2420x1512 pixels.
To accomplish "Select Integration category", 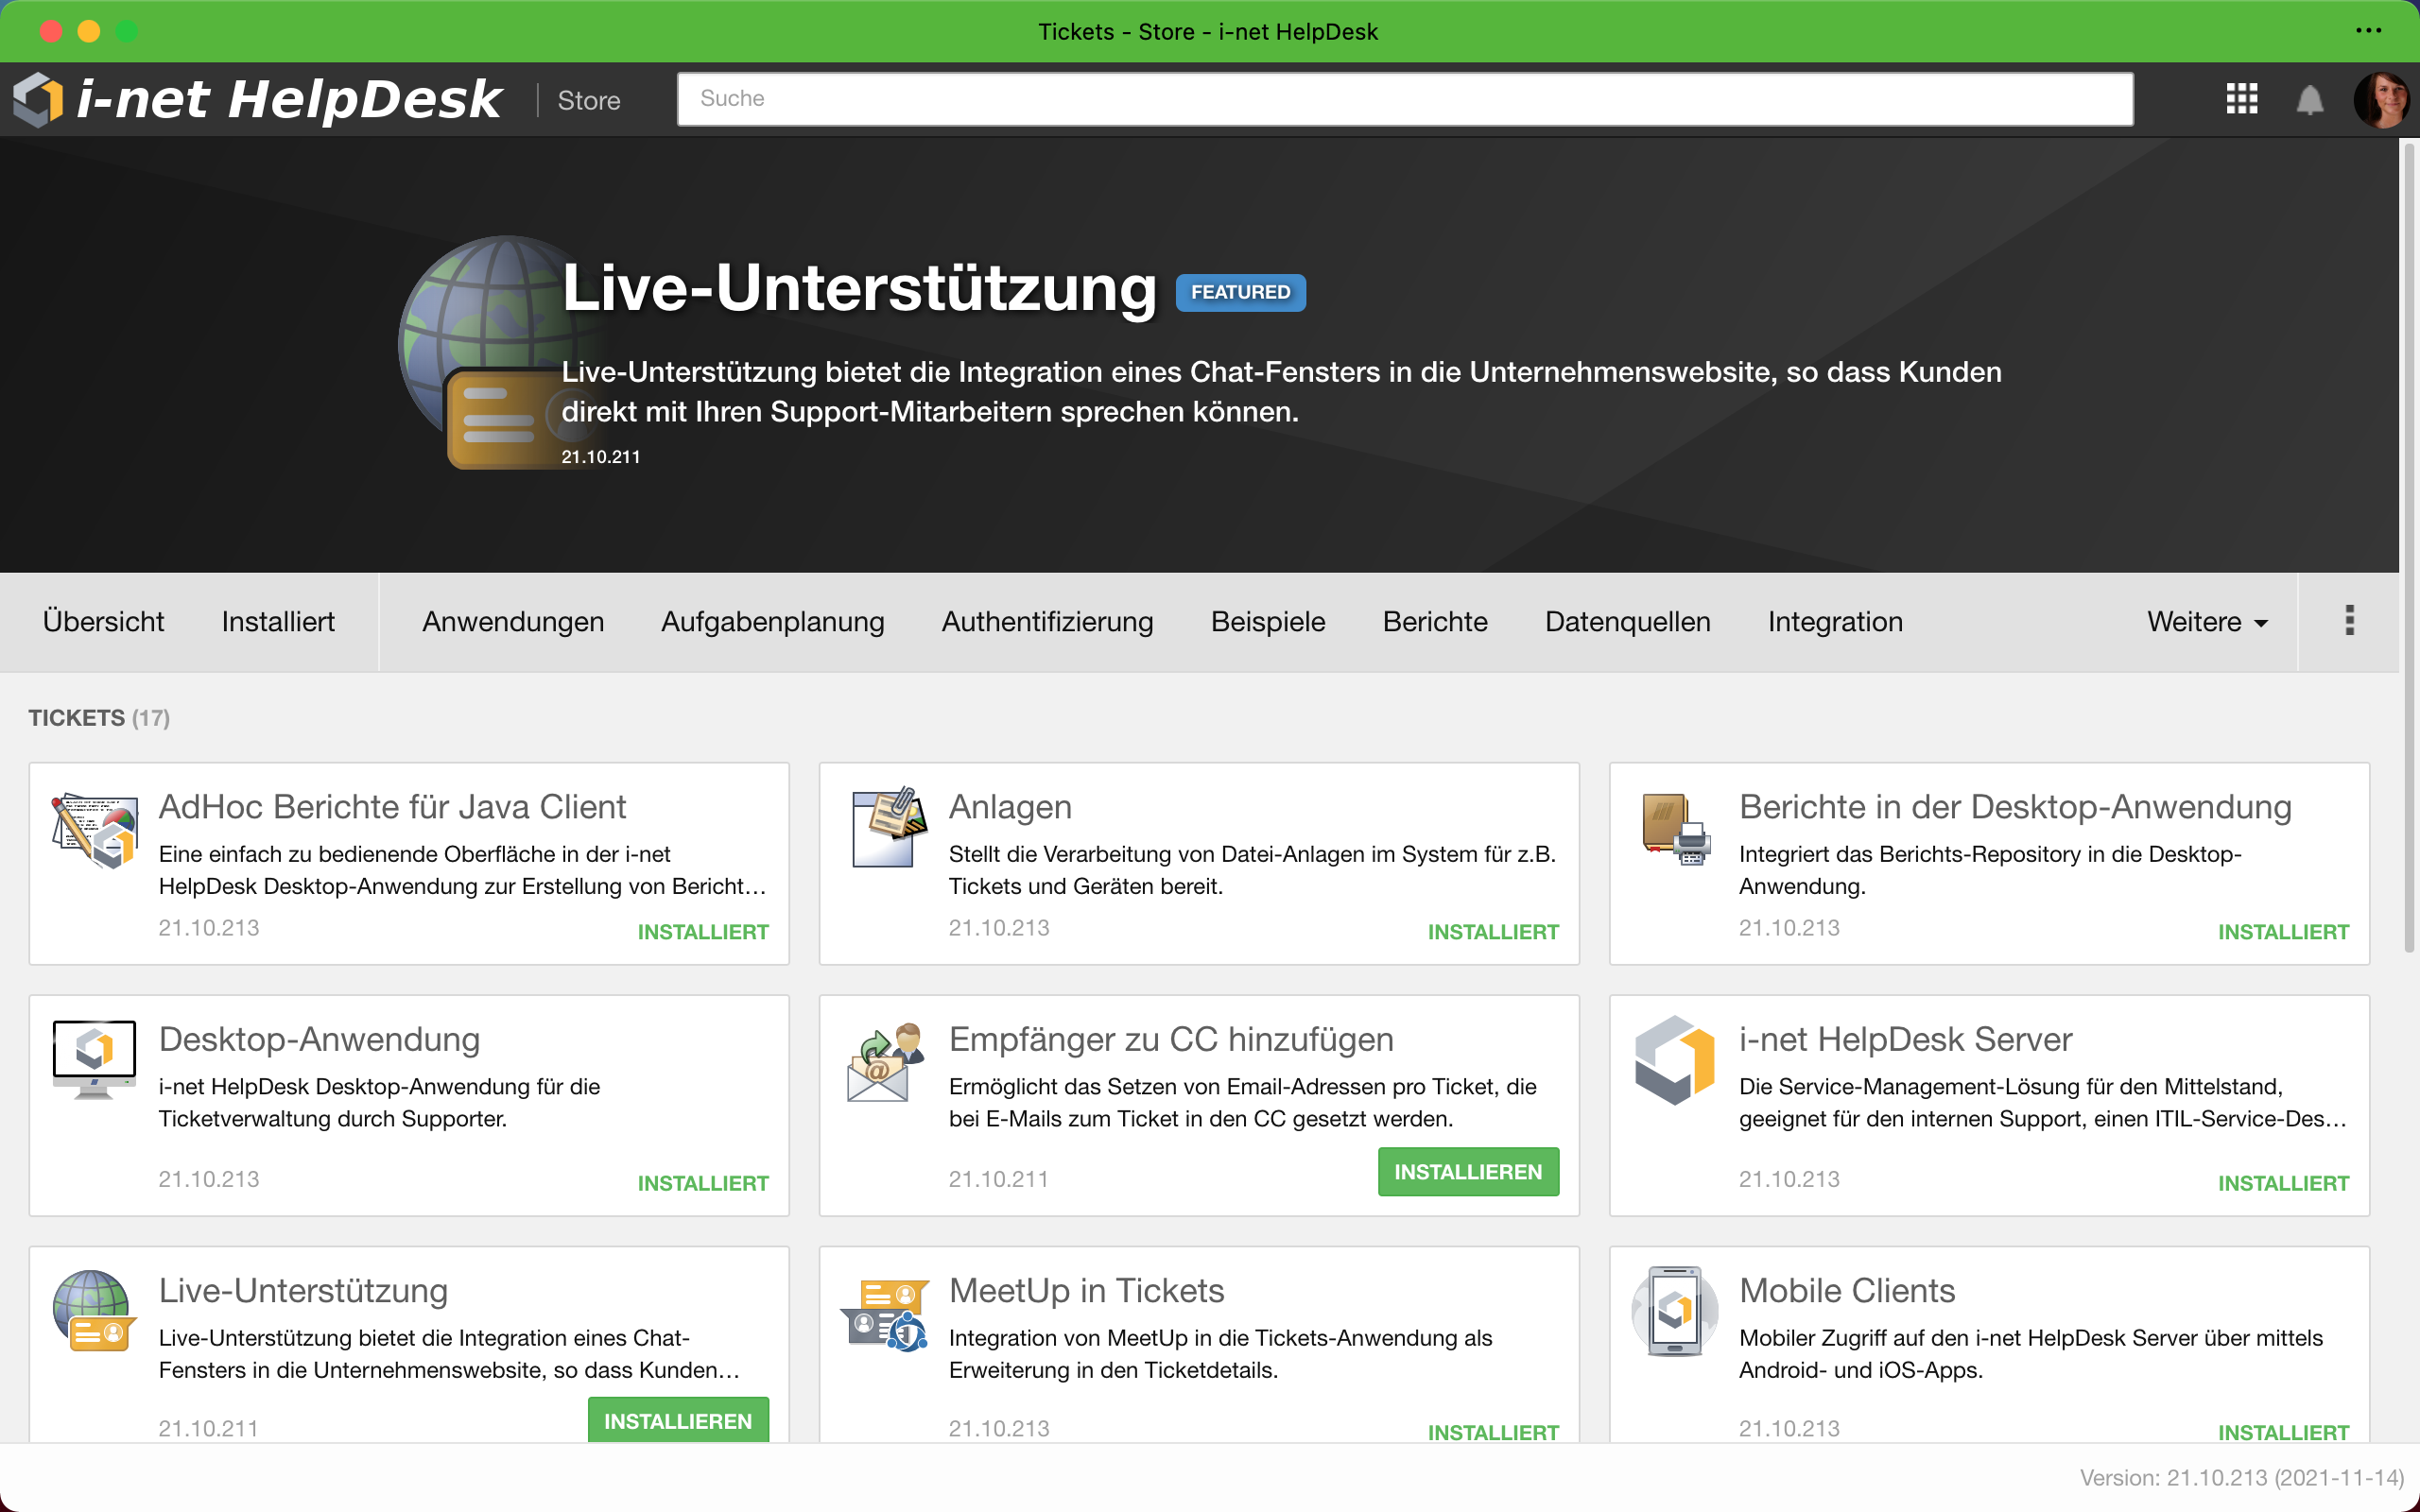I will tap(1835, 622).
